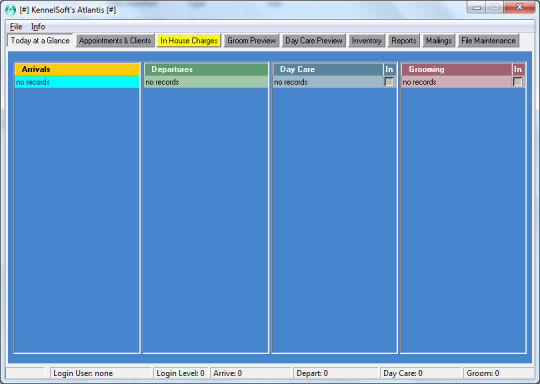The width and height of the screenshot is (540, 384).
Task: Click the Day Care column header
Action: 328,69
